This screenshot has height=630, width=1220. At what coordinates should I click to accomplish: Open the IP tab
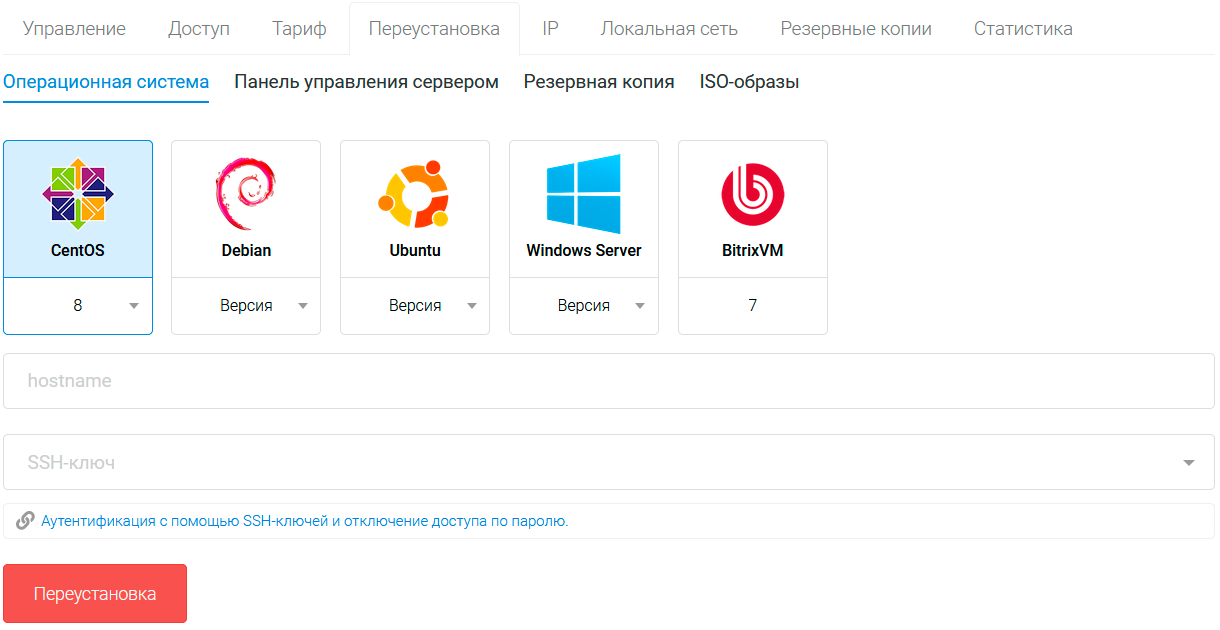tap(550, 29)
